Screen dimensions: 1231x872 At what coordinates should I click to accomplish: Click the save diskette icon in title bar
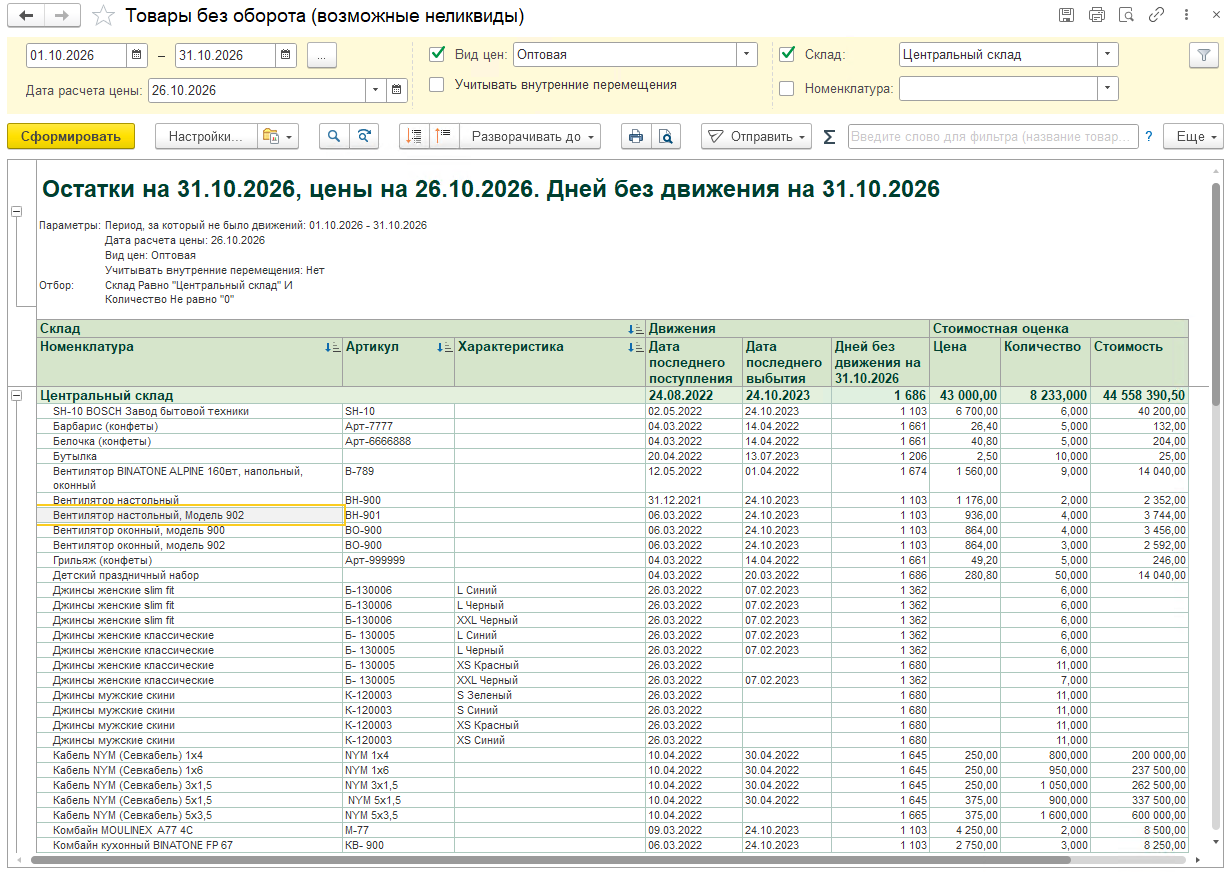point(1067,15)
